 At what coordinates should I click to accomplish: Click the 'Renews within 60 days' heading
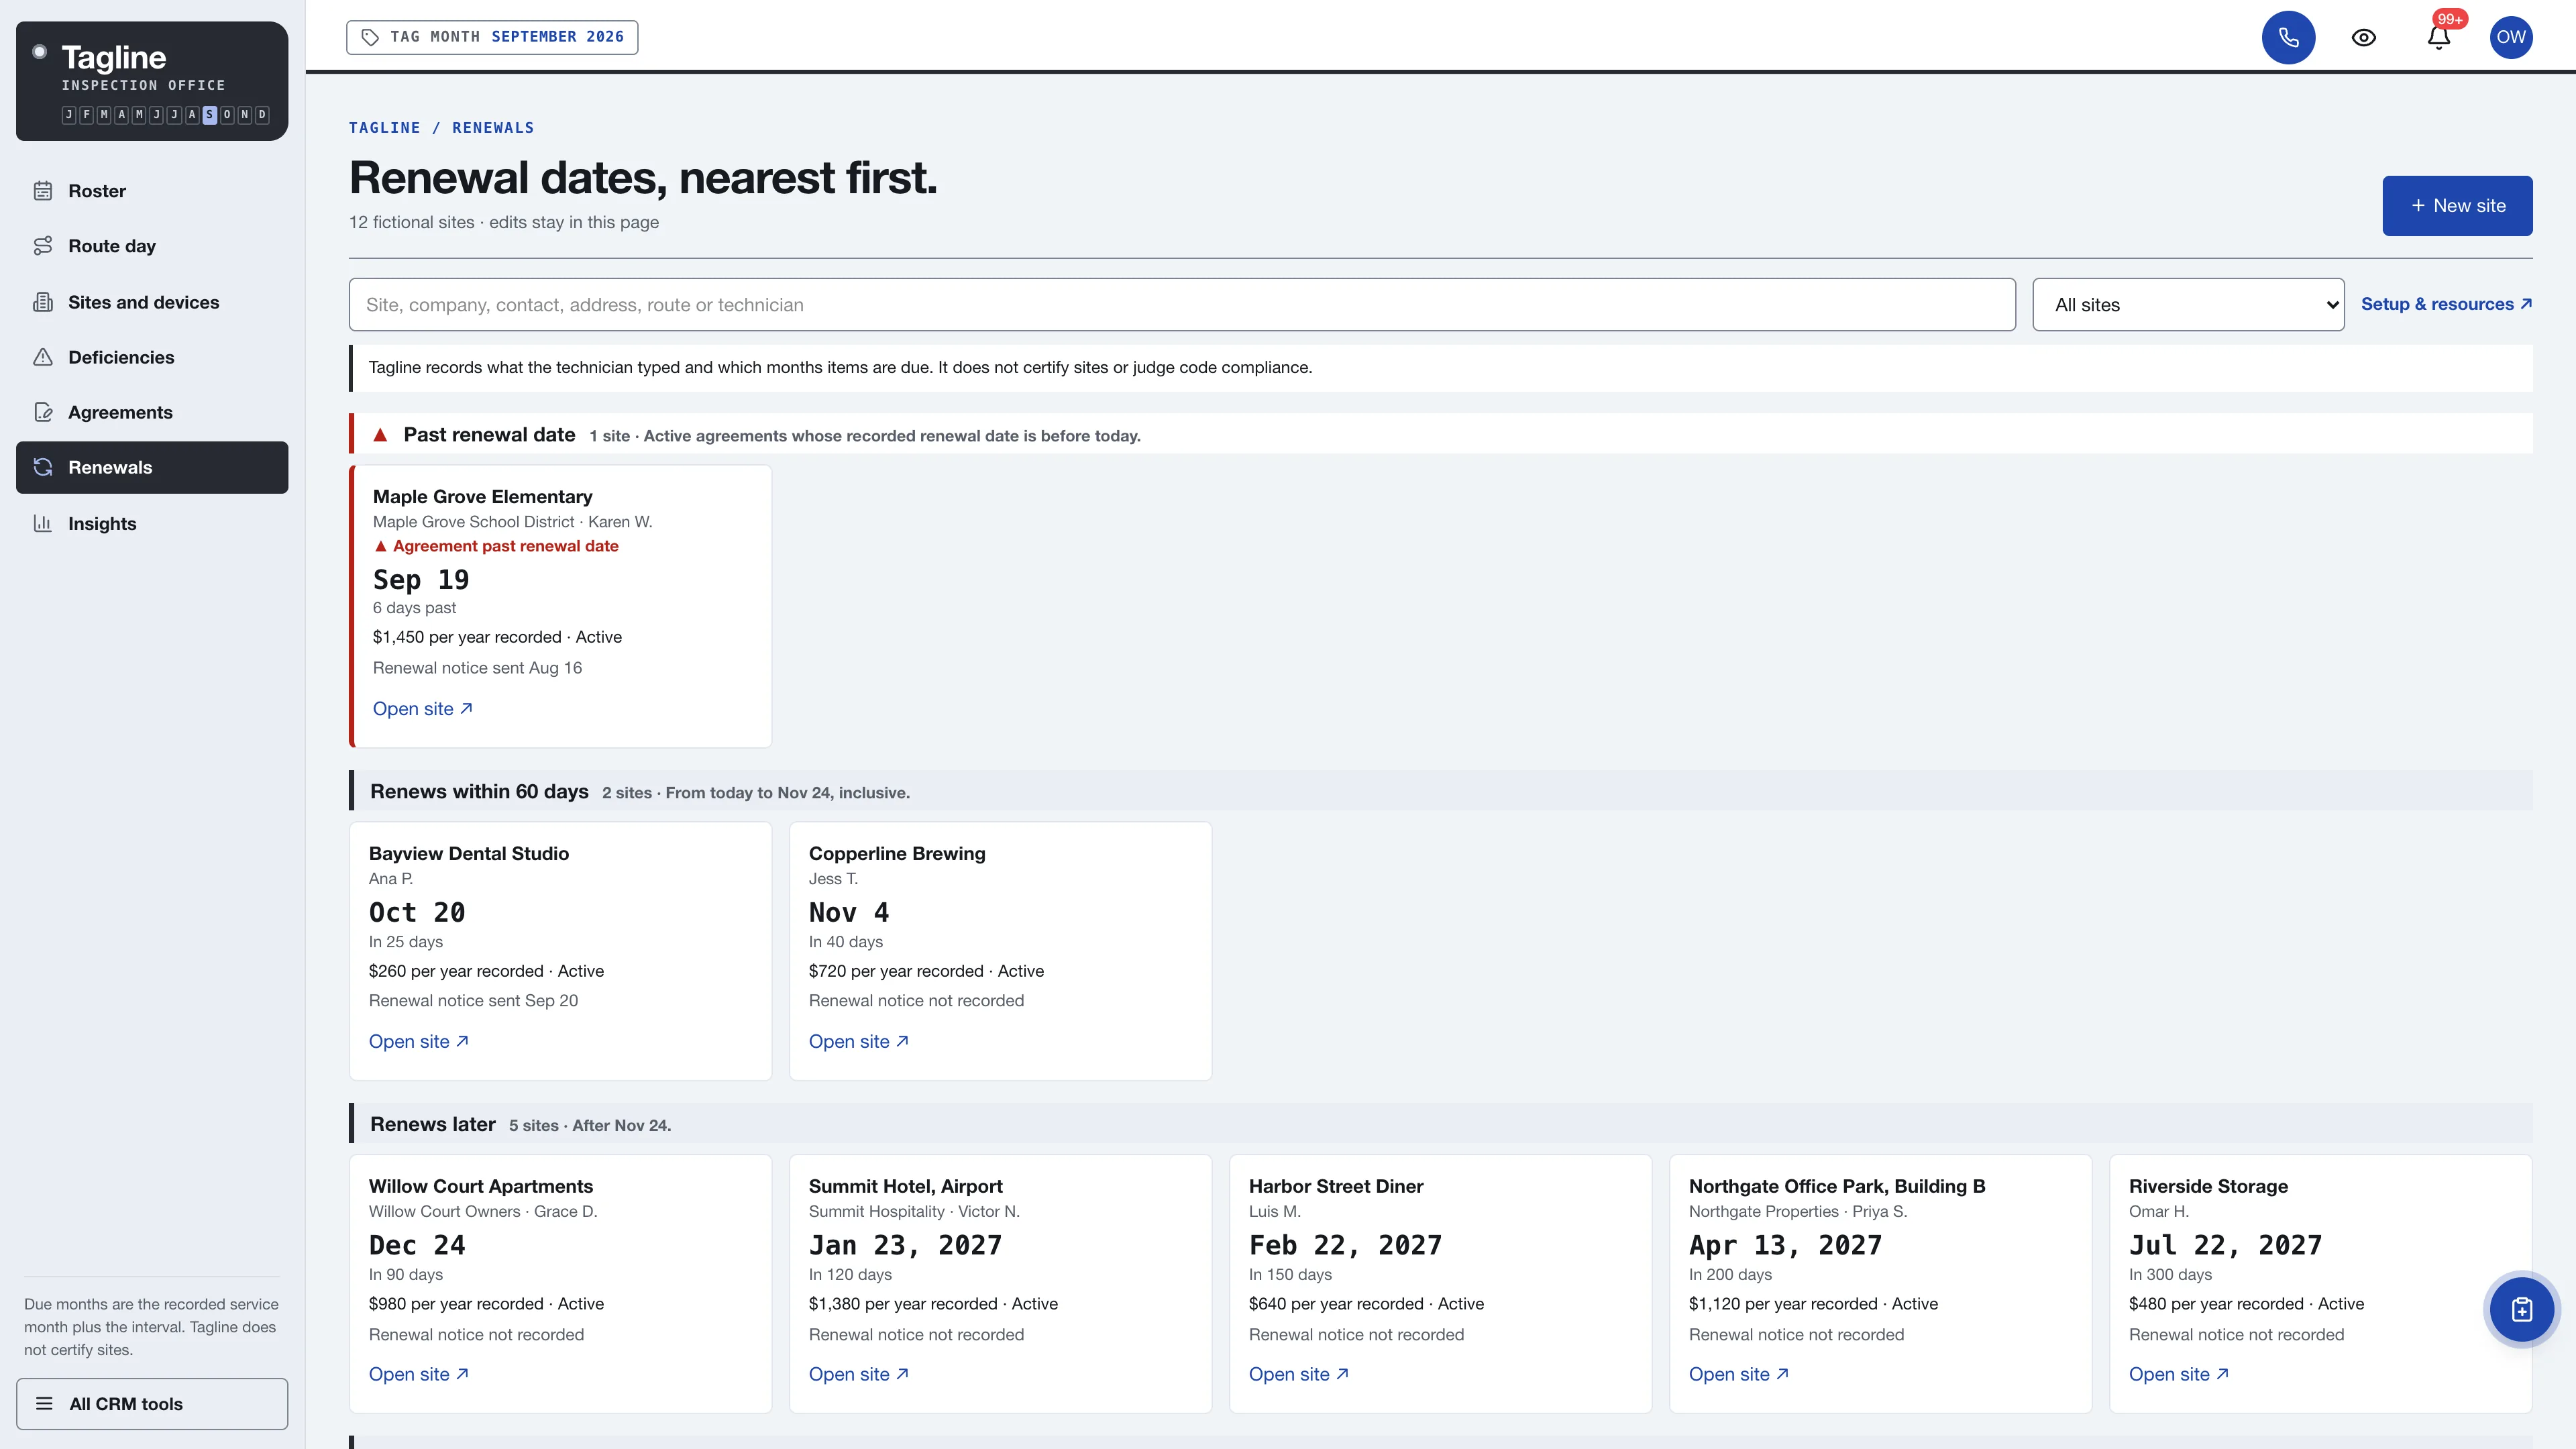pyautogui.click(x=479, y=791)
